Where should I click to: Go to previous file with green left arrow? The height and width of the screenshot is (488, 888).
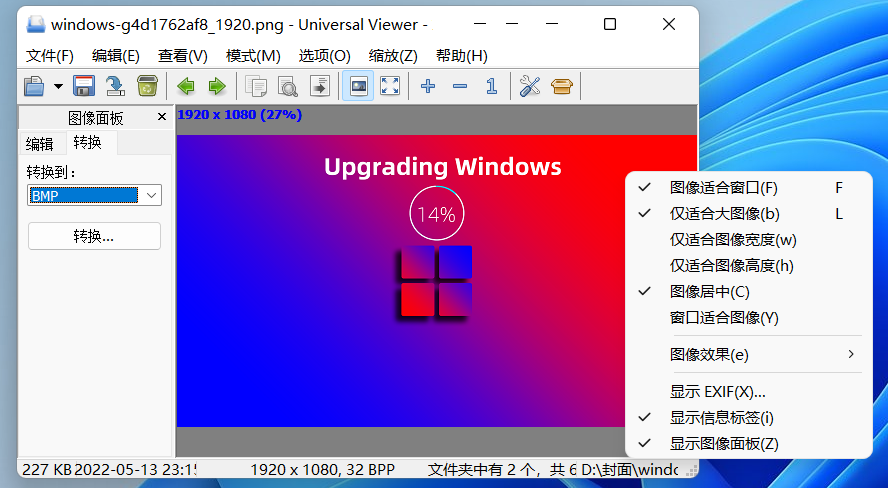click(186, 86)
